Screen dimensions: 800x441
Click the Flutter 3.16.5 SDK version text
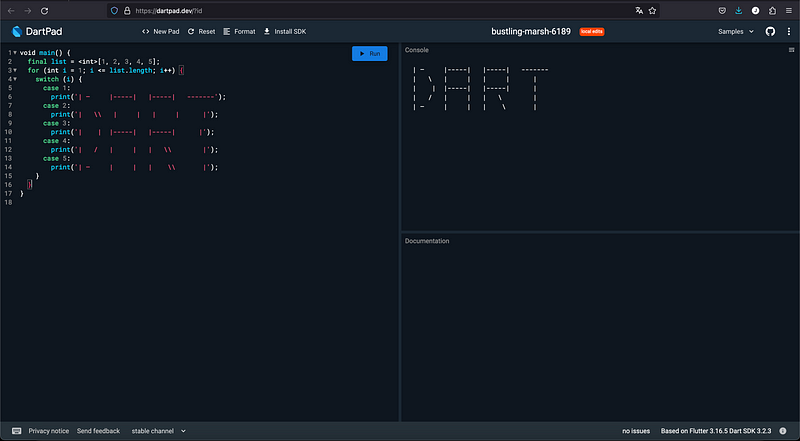[716, 431]
